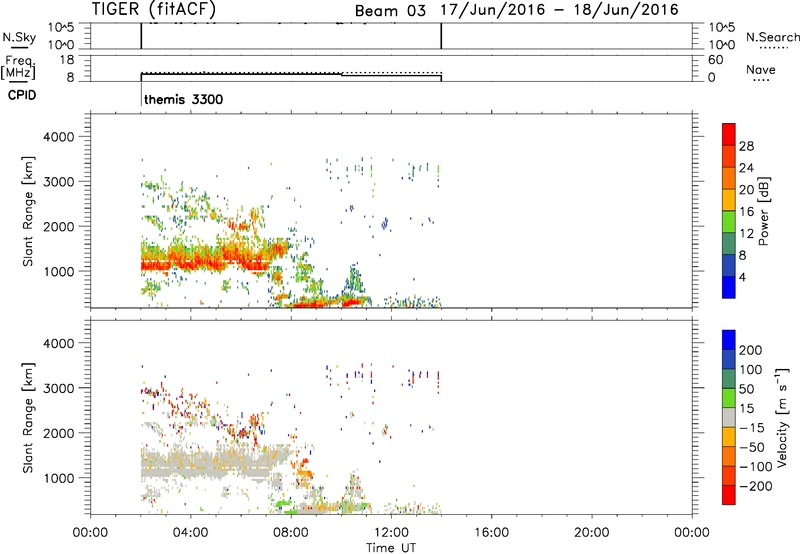The image size is (800, 554).
Task: Click the '28' Power colorbar tick label
Action: (746, 146)
